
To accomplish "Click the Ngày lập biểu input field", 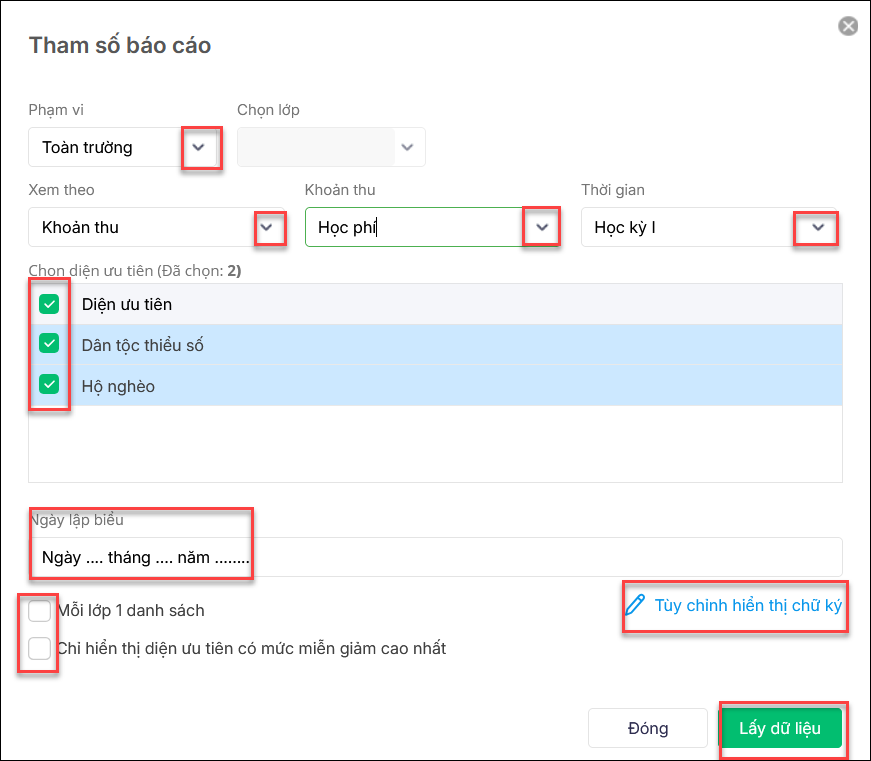I will [436, 557].
